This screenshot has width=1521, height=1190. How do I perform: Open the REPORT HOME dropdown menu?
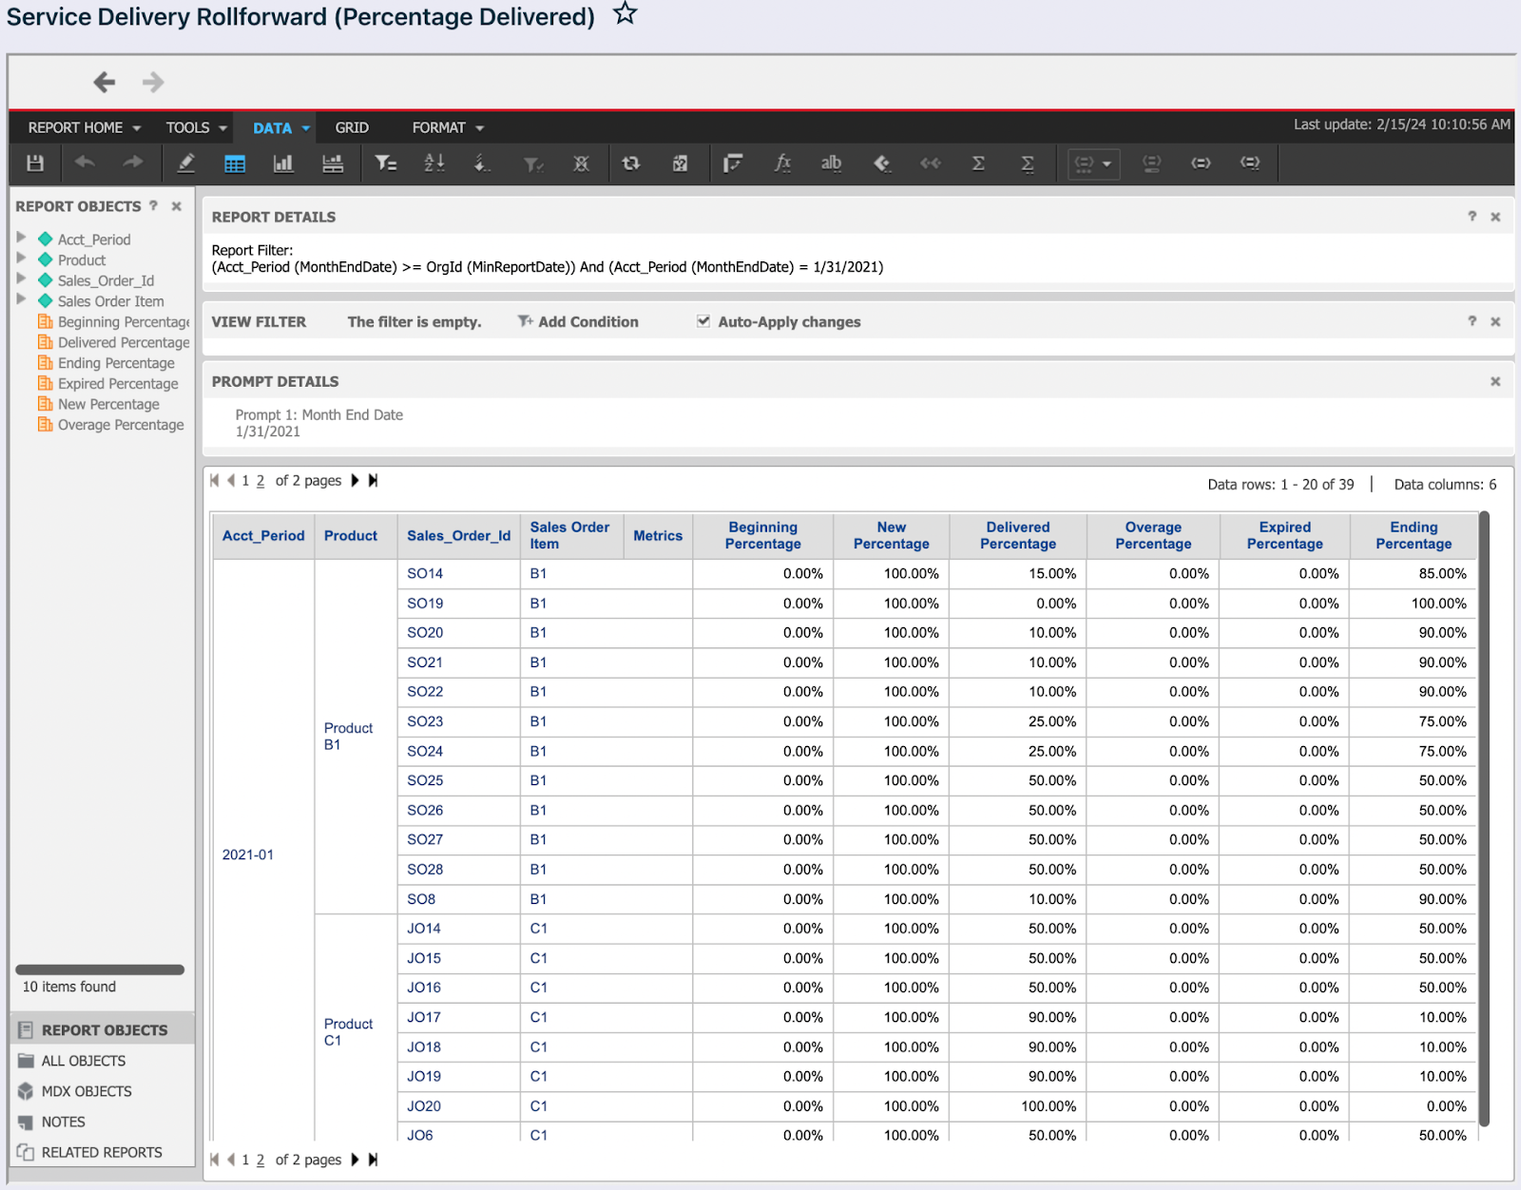click(84, 128)
